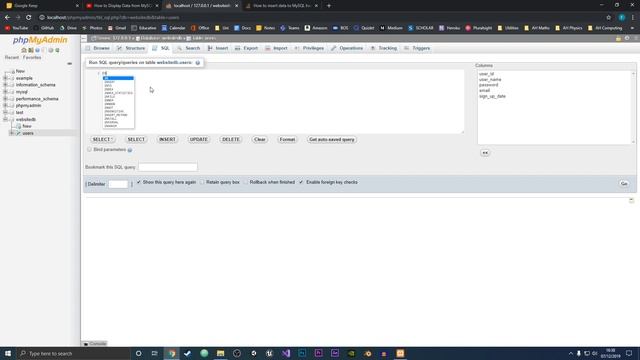Expand the phpmyadmin database node
The height and width of the screenshot is (360, 640).
pos(5,105)
